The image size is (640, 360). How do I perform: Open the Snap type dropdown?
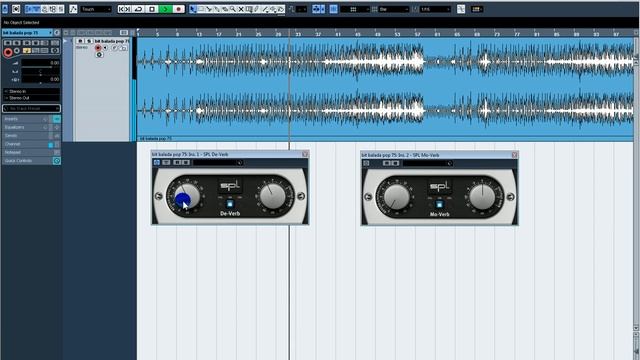pos(355,9)
